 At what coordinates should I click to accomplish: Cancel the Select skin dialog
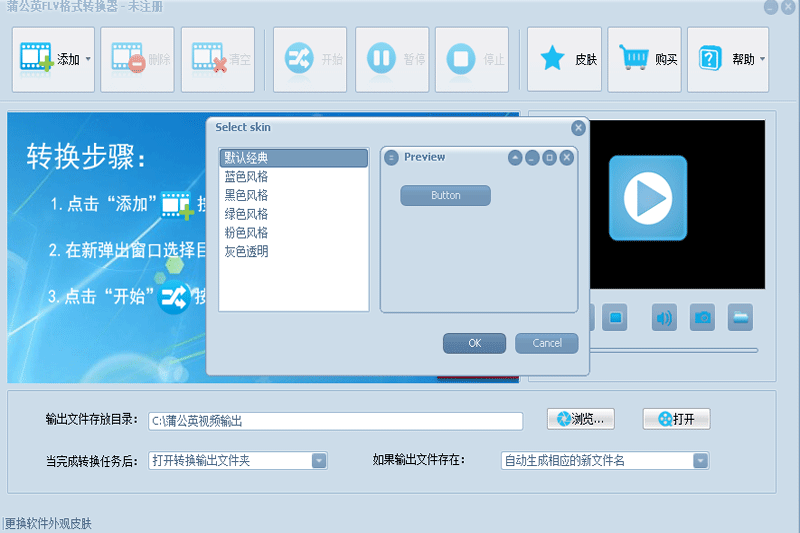point(547,343)
